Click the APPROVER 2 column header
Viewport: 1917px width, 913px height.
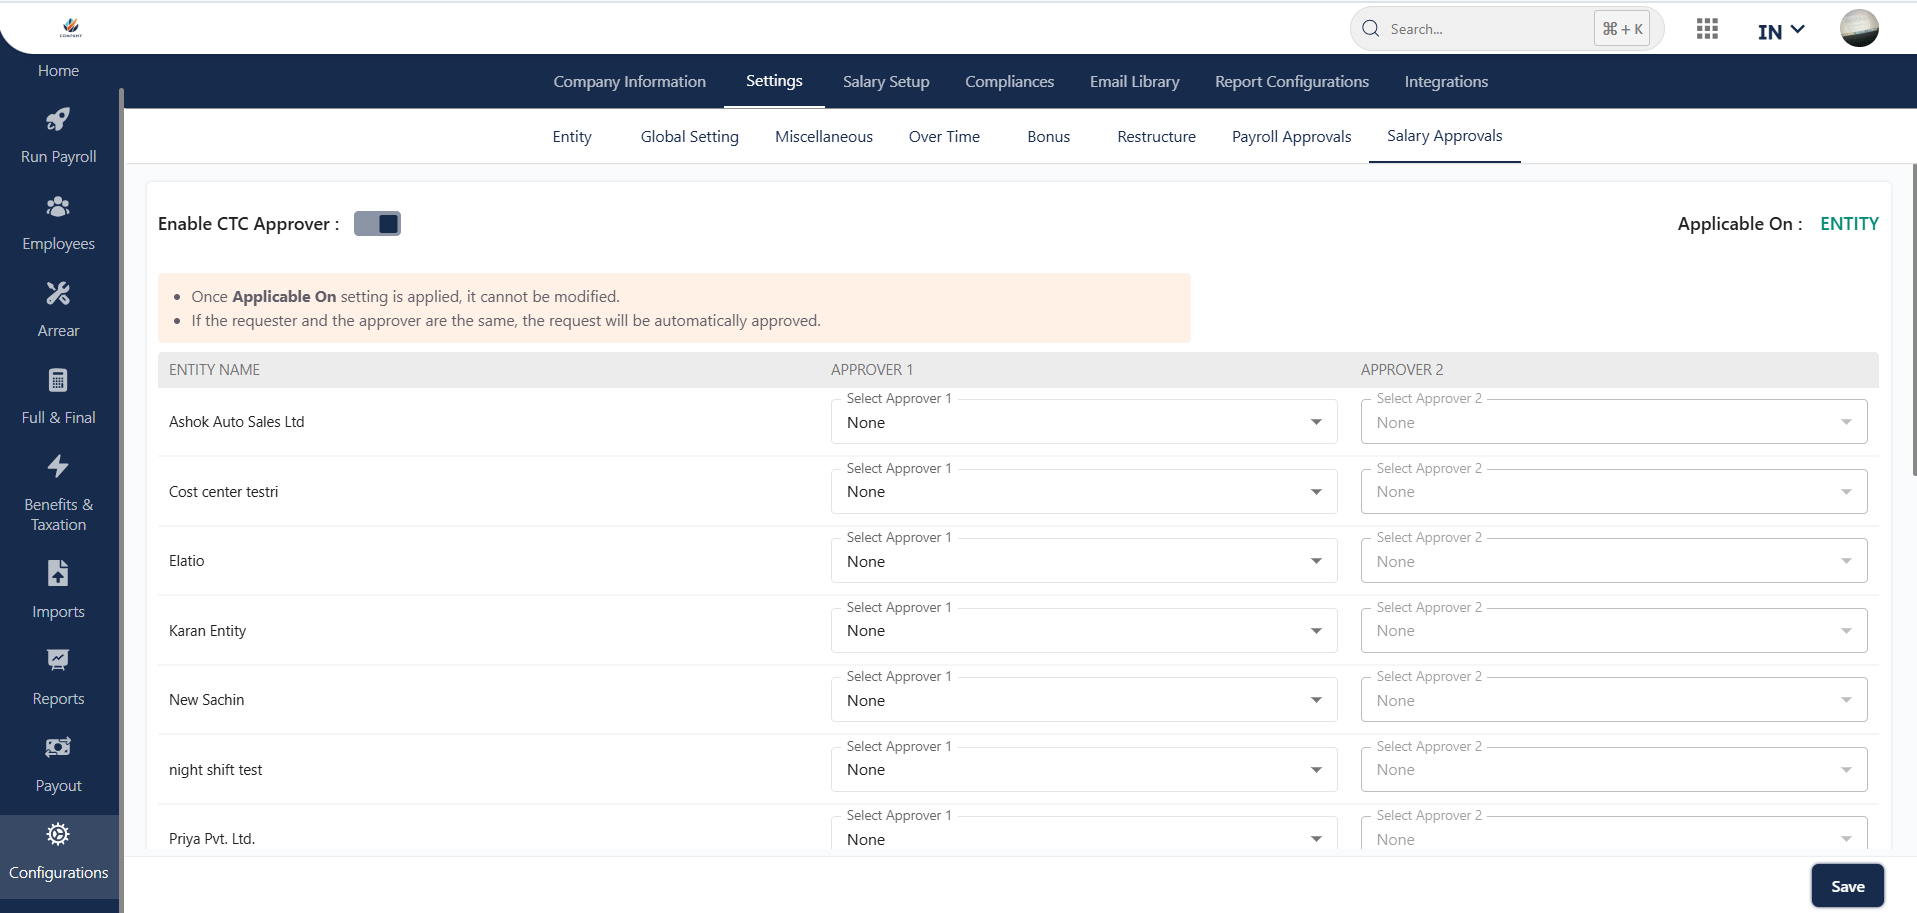pos(1401,370)
